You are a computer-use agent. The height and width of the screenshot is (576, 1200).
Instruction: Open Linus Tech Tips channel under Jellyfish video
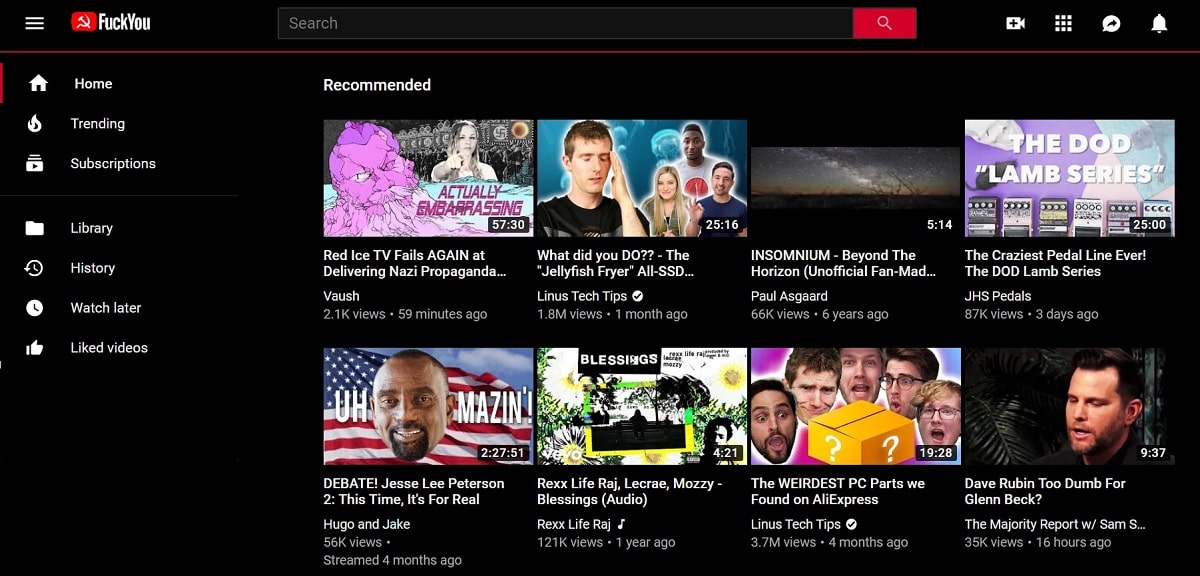(x=582, y=296)
